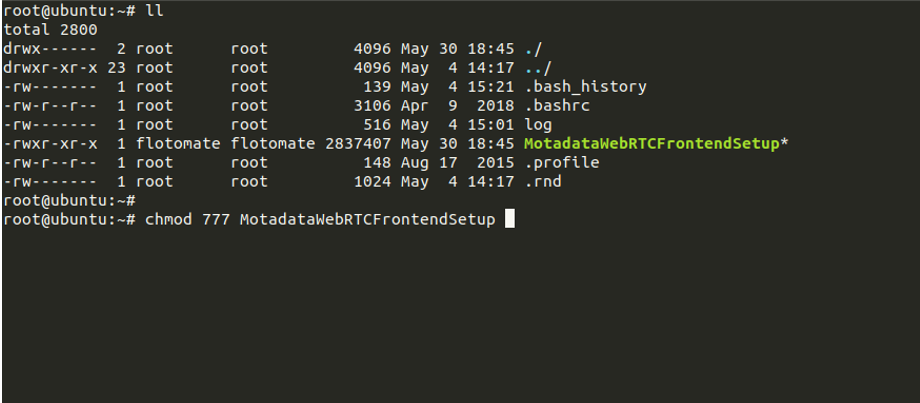Click the parent directory ../ entry
The height and width of the screenshot is (403, 920).
click(538, 68)
